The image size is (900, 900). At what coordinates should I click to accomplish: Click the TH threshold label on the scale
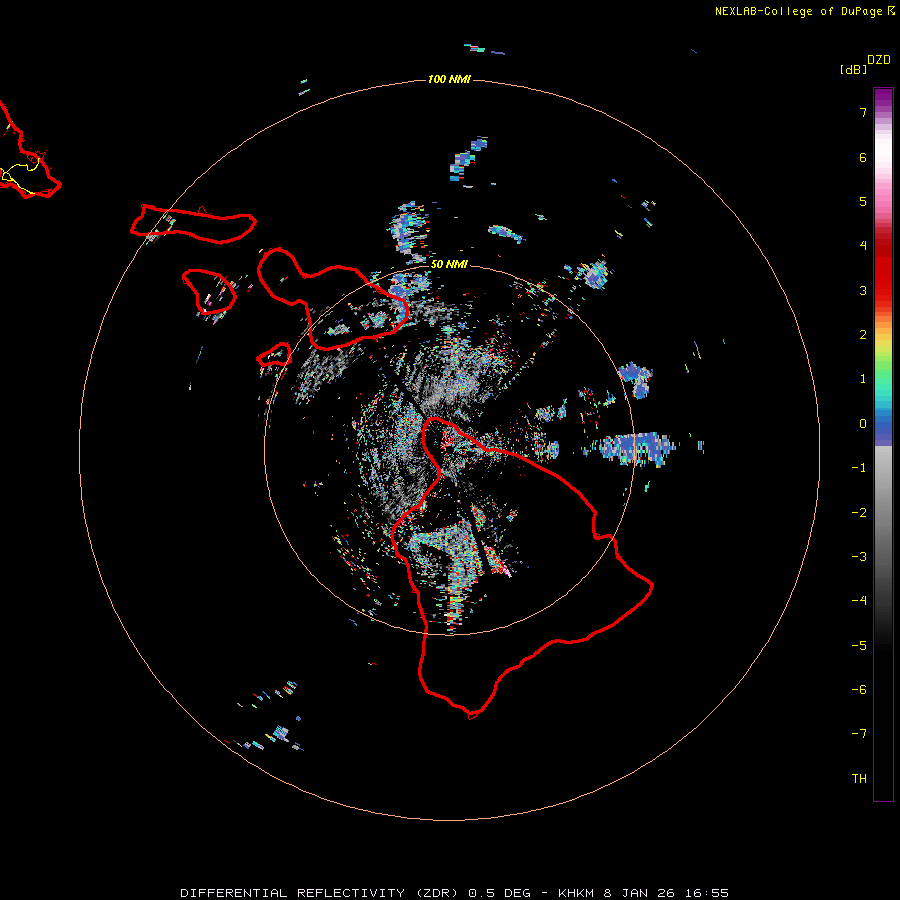[x=859, y=779]
